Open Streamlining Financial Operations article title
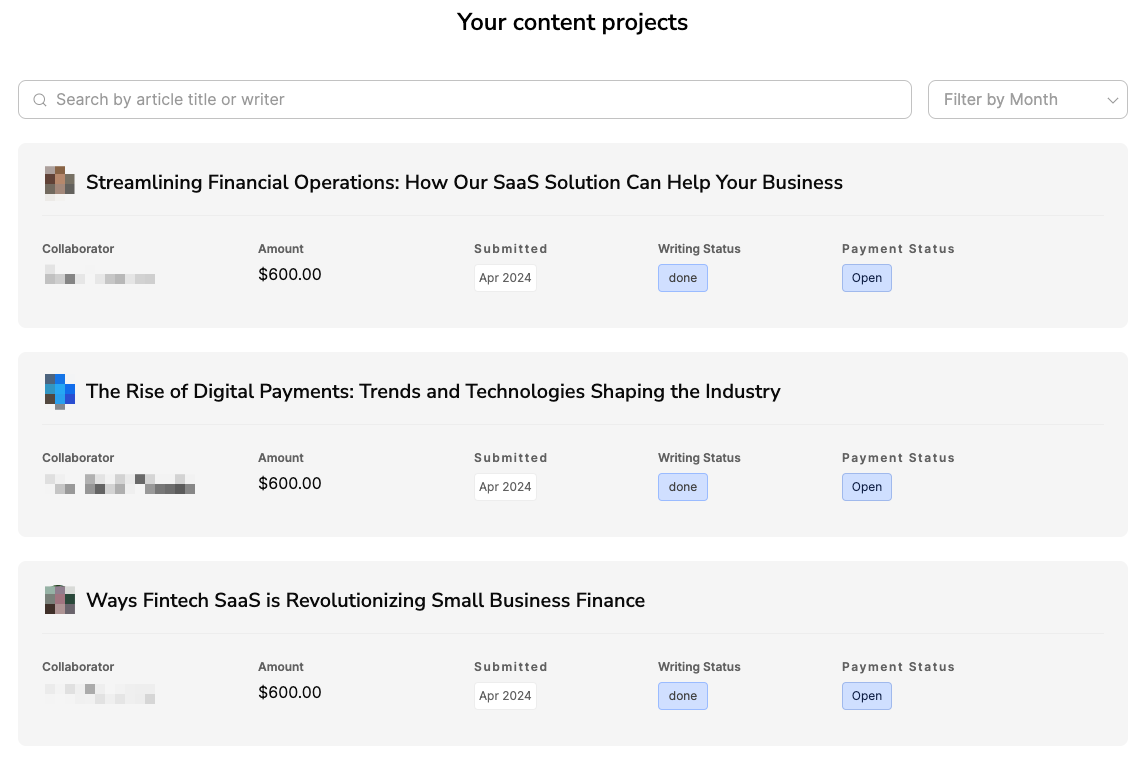Screen dimensions: 1140x762 coord(464,182)
